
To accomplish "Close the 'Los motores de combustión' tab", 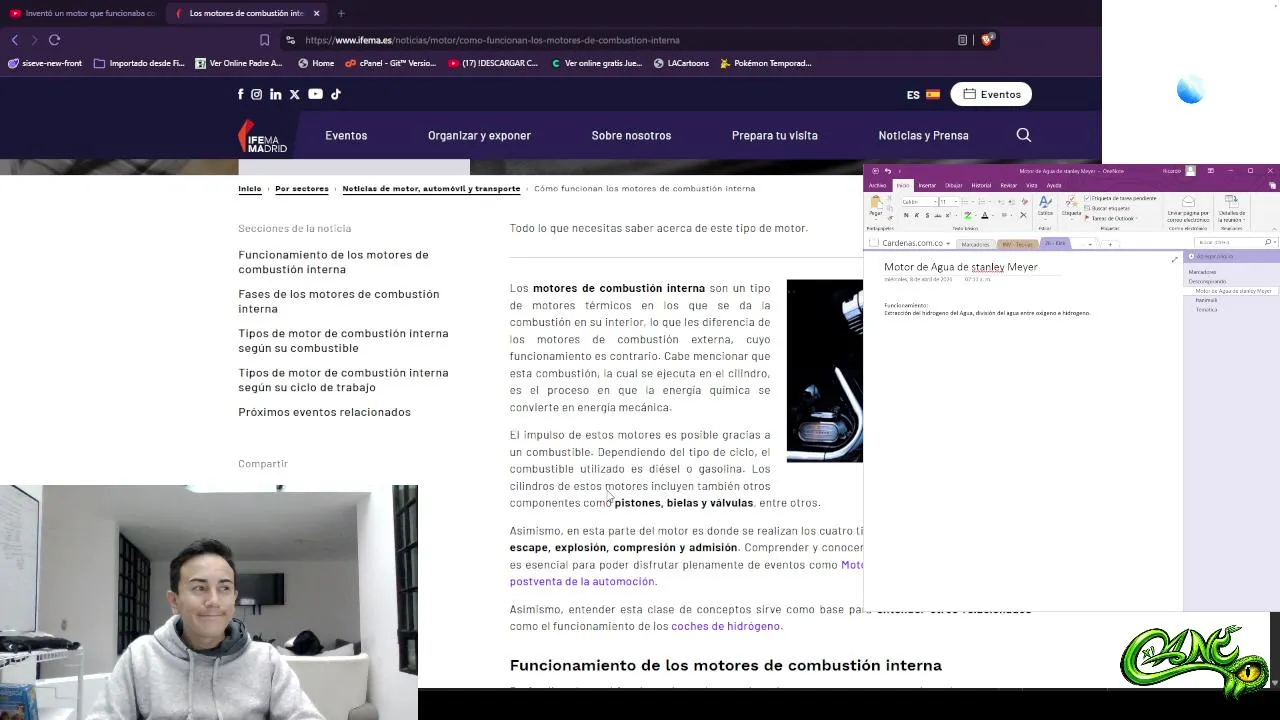I will point(316,13).
